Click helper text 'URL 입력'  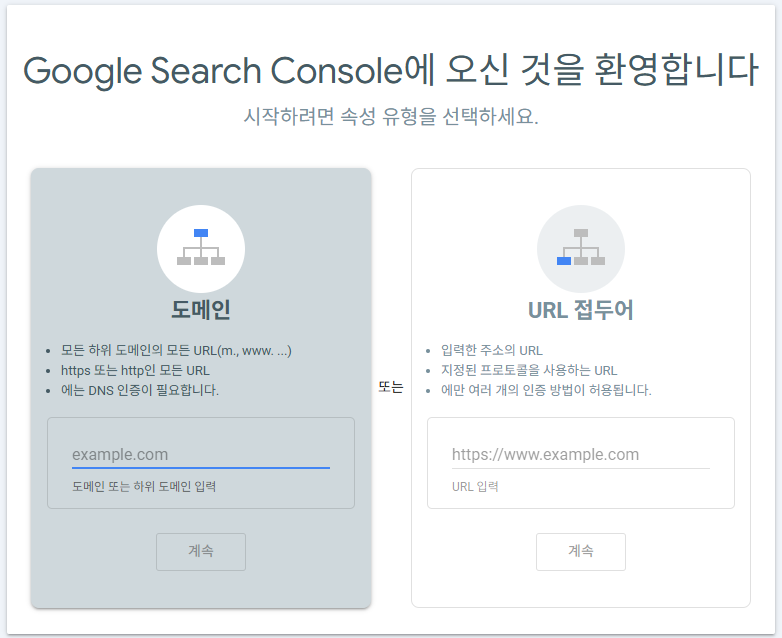pyautogui.click(x=475, y=486)
